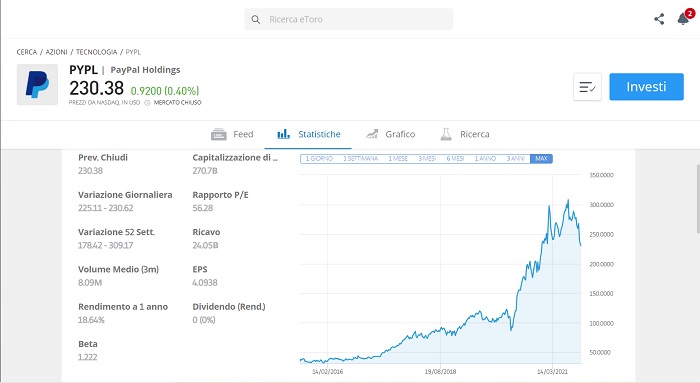
Task: Click the 19/08/2018 chart date label
Action: coord(440,371)
